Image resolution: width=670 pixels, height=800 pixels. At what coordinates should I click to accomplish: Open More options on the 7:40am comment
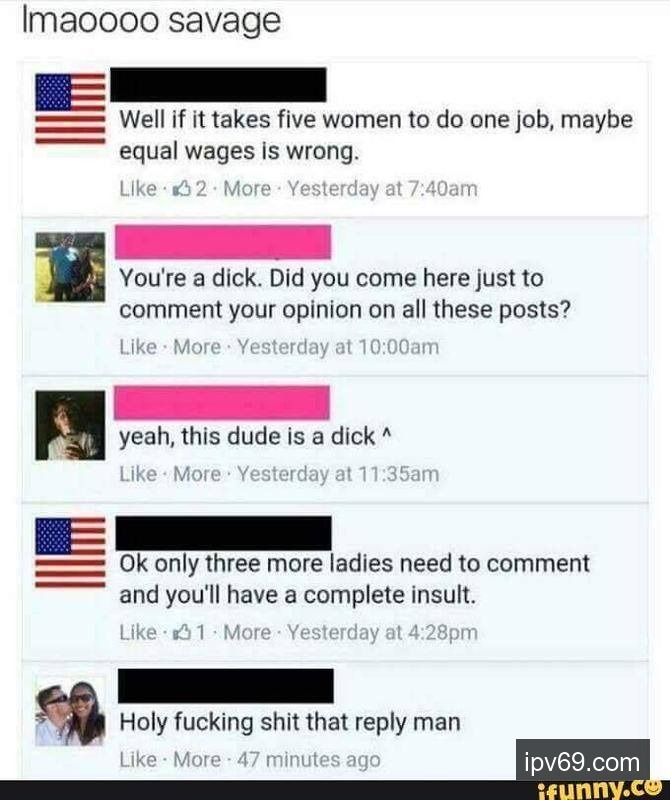click(x=247, y=189)
